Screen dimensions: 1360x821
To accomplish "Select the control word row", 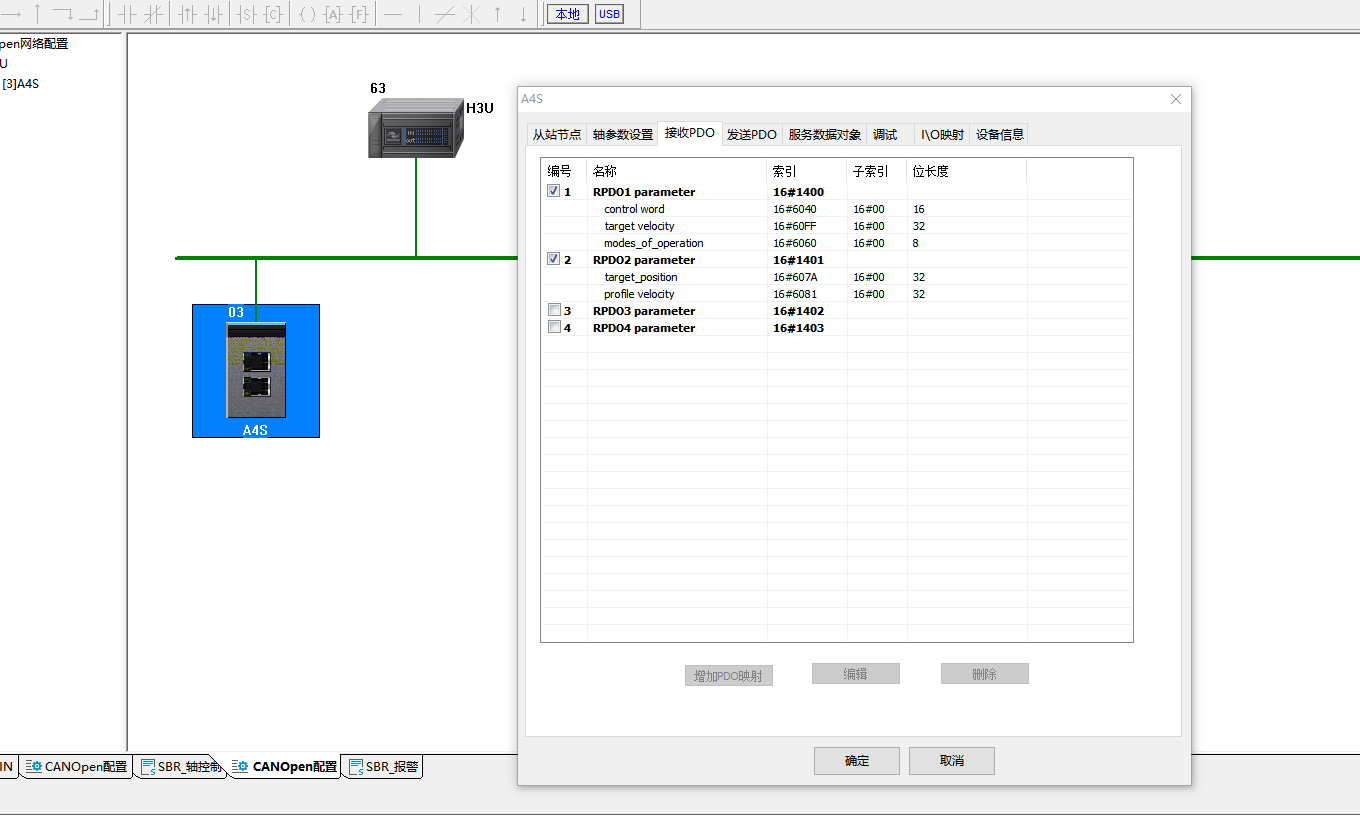I will coord(837,209).
